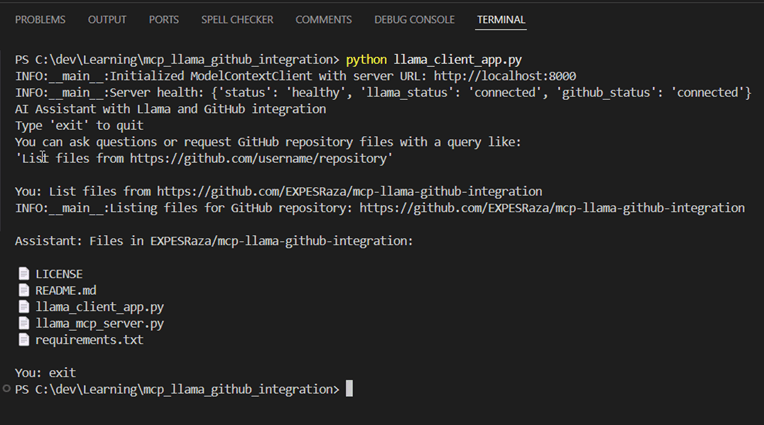Open the DEBUG CONSOLE tab

[x=414, y=20]
